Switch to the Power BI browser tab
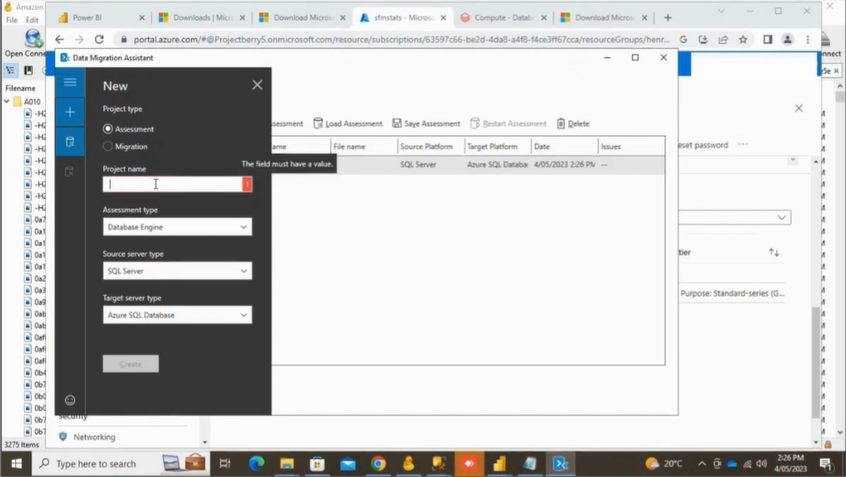The image size is (846, 477). coord(101,18)
